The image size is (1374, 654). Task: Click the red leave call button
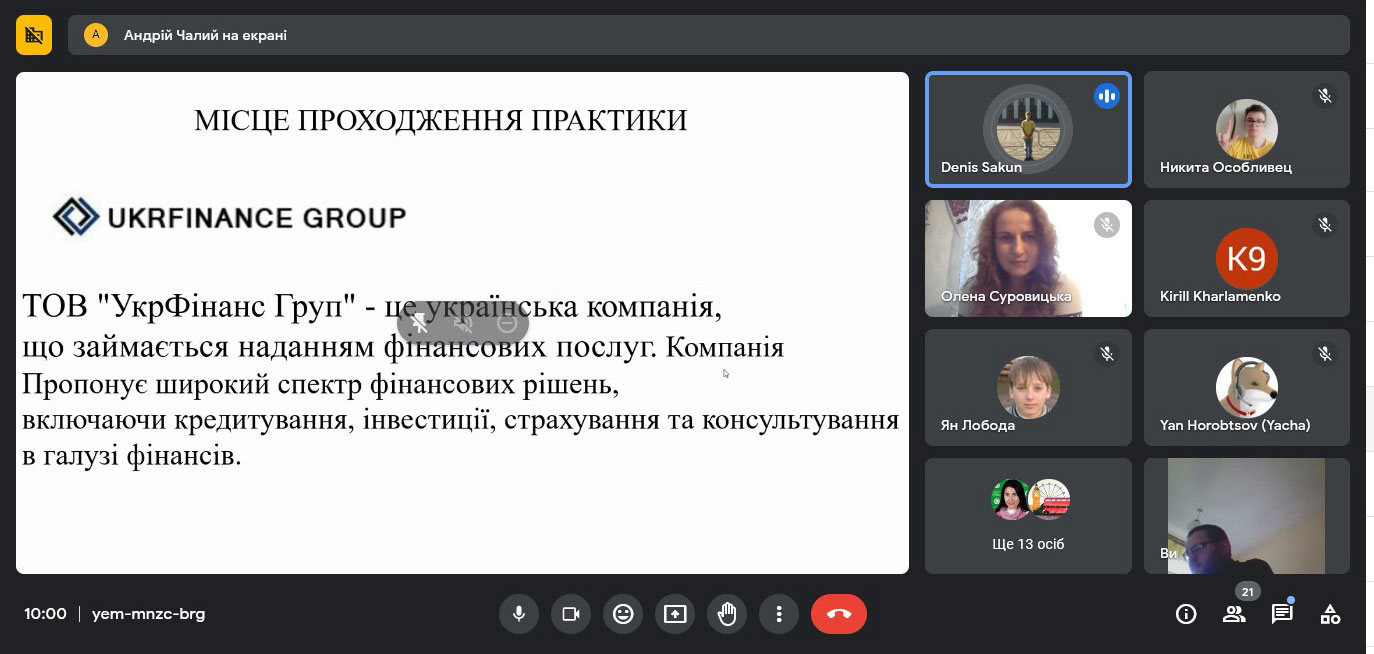point(839,614)
